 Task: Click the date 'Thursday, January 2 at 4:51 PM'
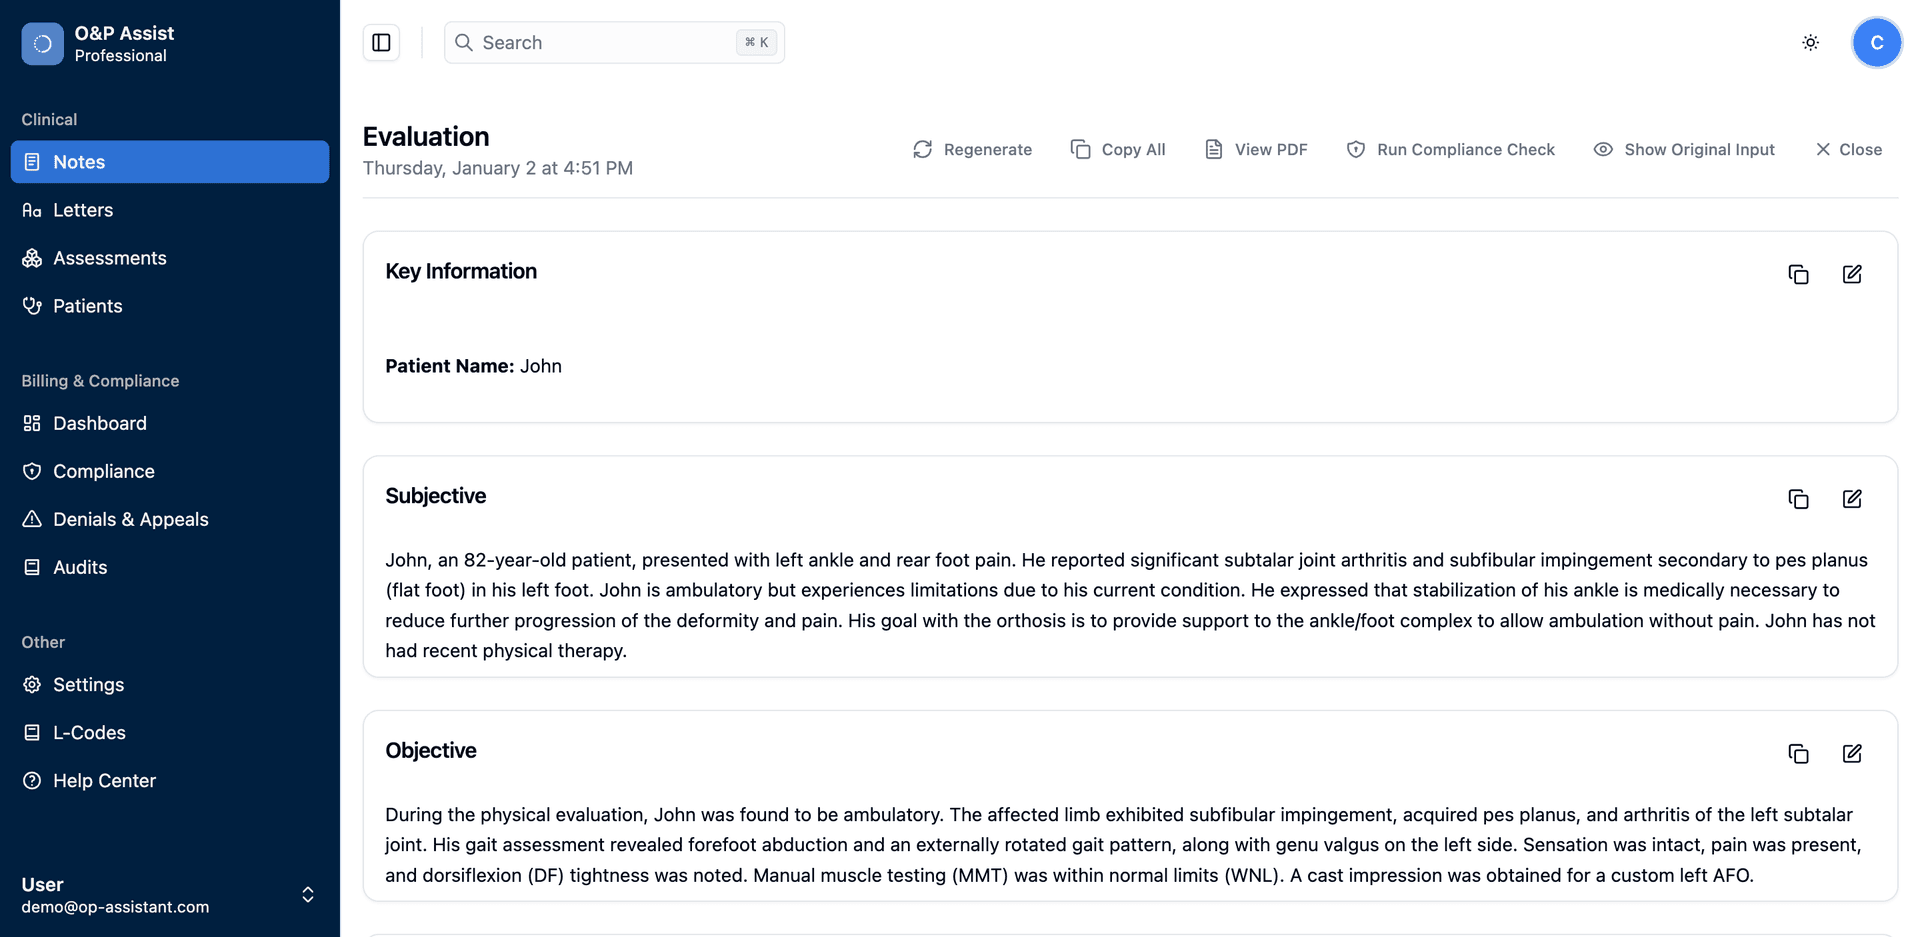[x=498, y=168]
